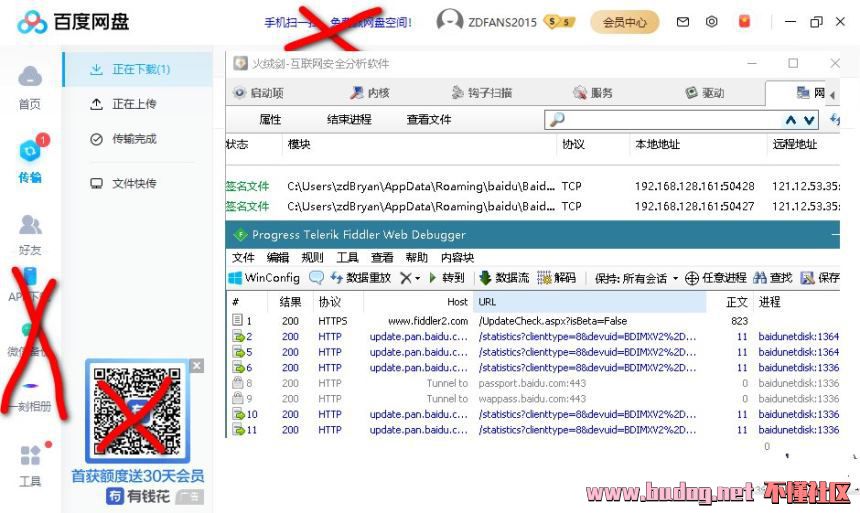
Task: Click 数据流 stream in Fiddler toolbar
Action: pyautogui.click(x=504, y=278)
